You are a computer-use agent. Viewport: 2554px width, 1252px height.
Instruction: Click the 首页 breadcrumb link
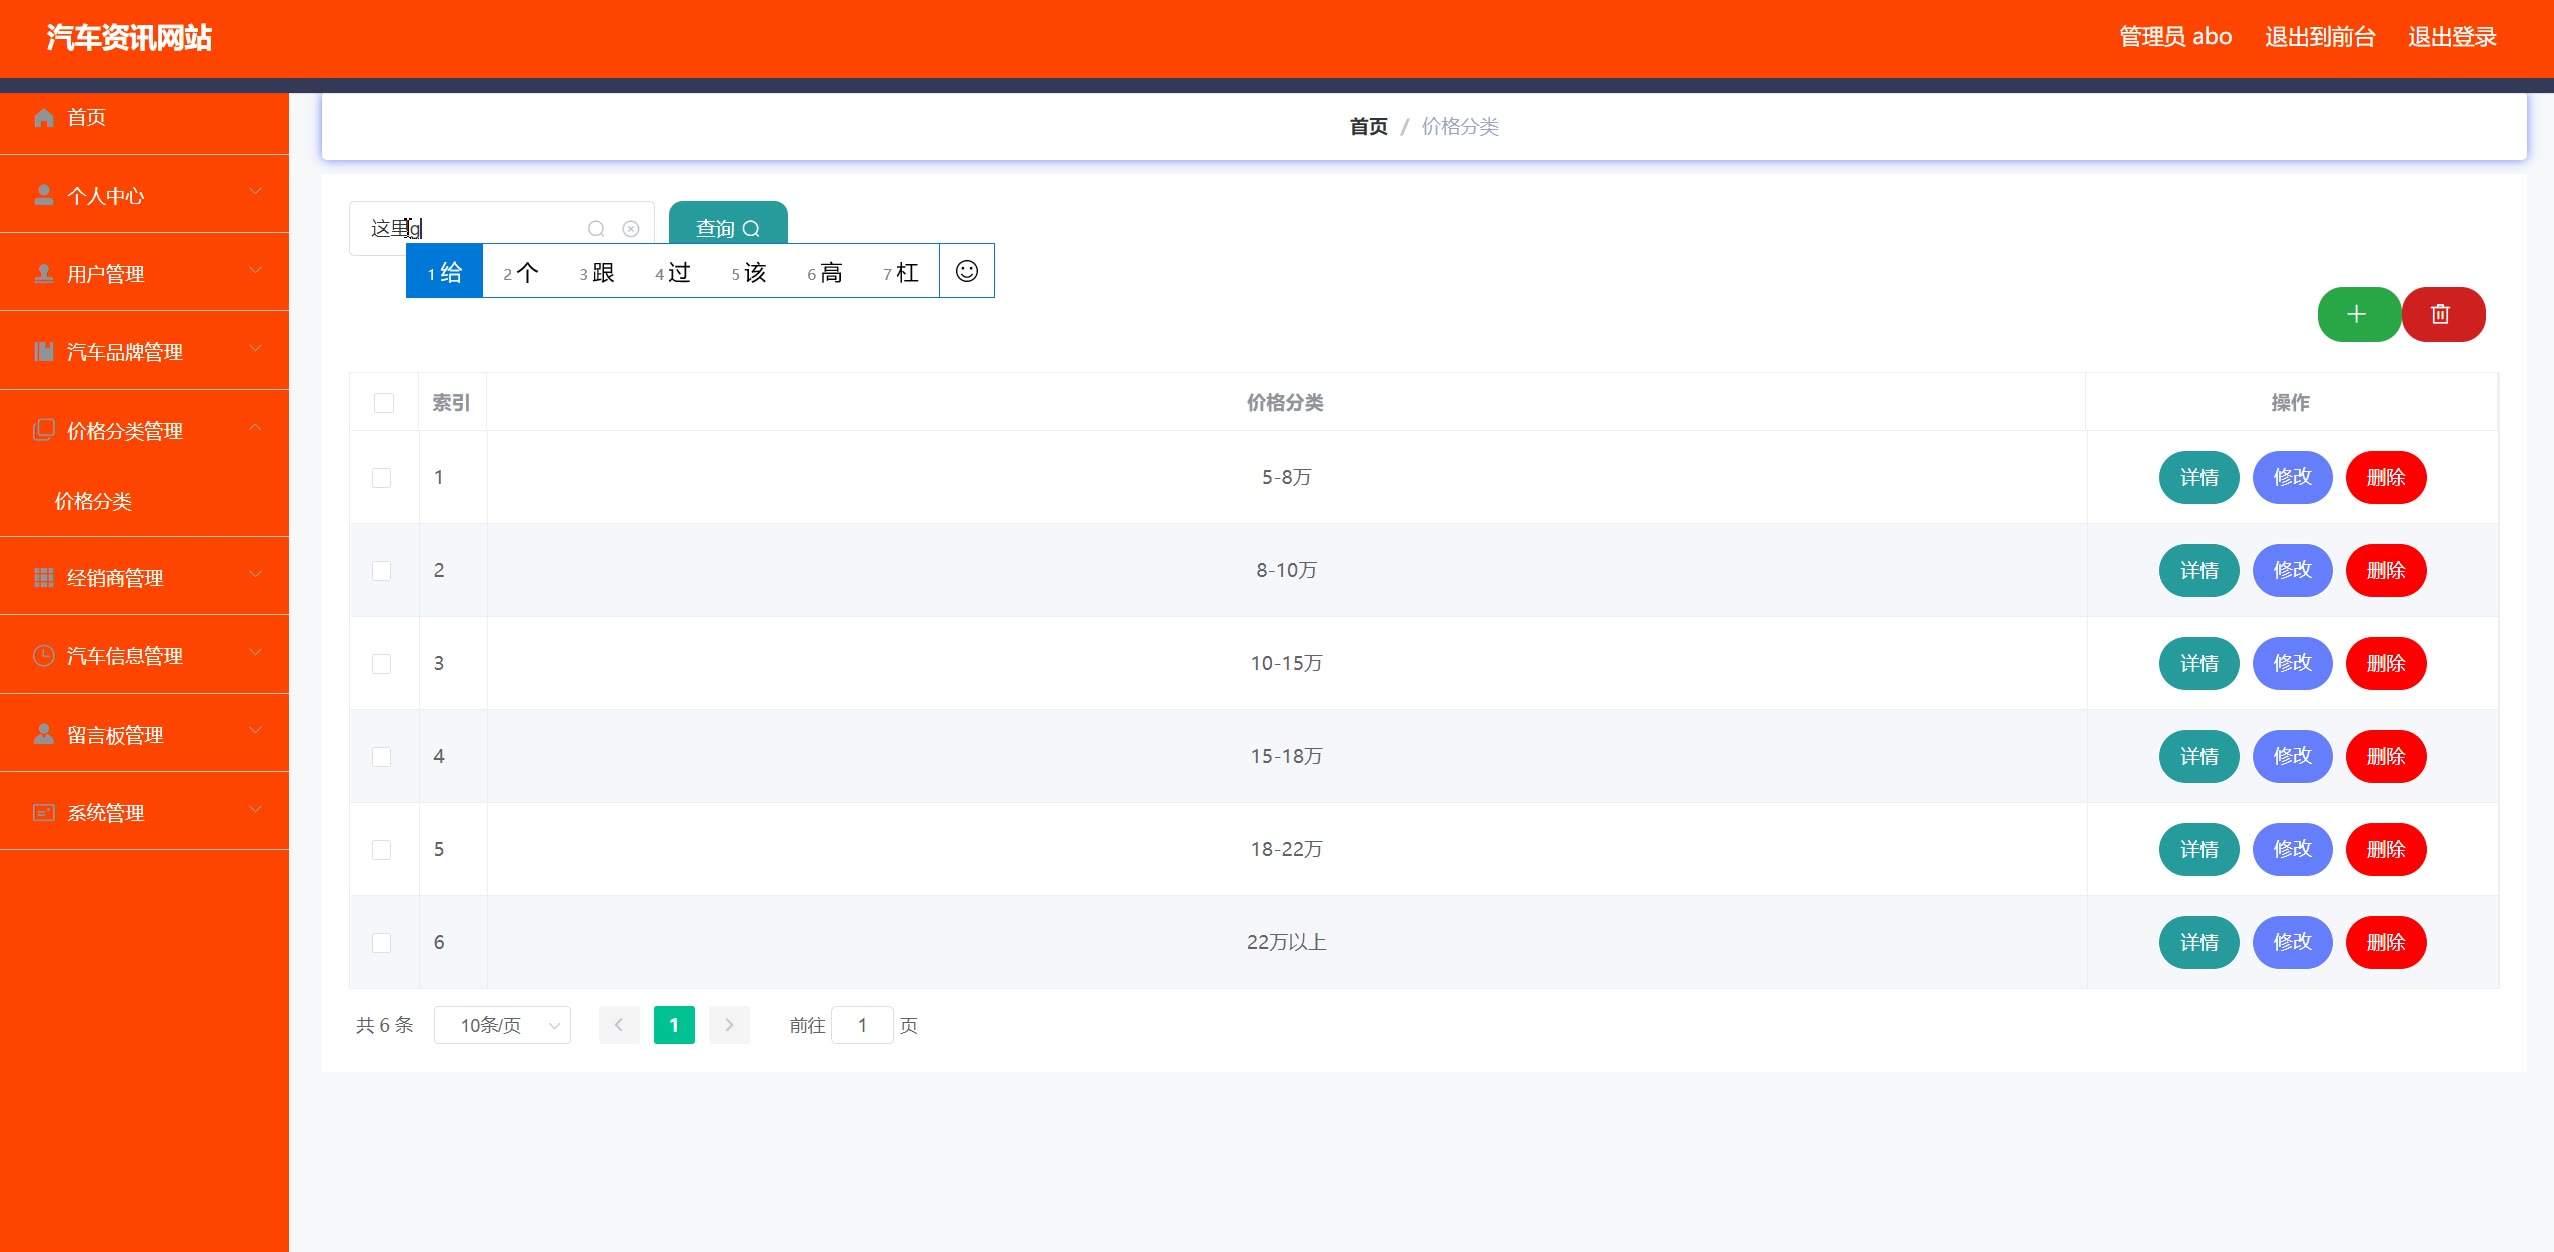[x=1368, y=126]
